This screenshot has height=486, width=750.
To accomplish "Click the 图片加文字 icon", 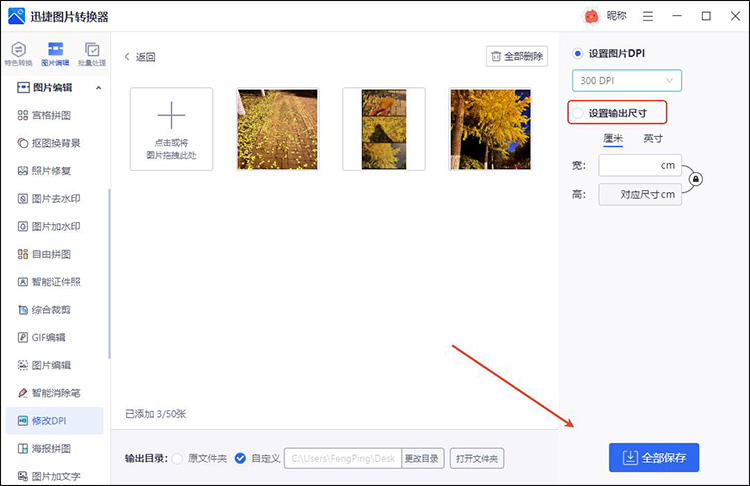I will pyautogui.click(x=22, y=476).
